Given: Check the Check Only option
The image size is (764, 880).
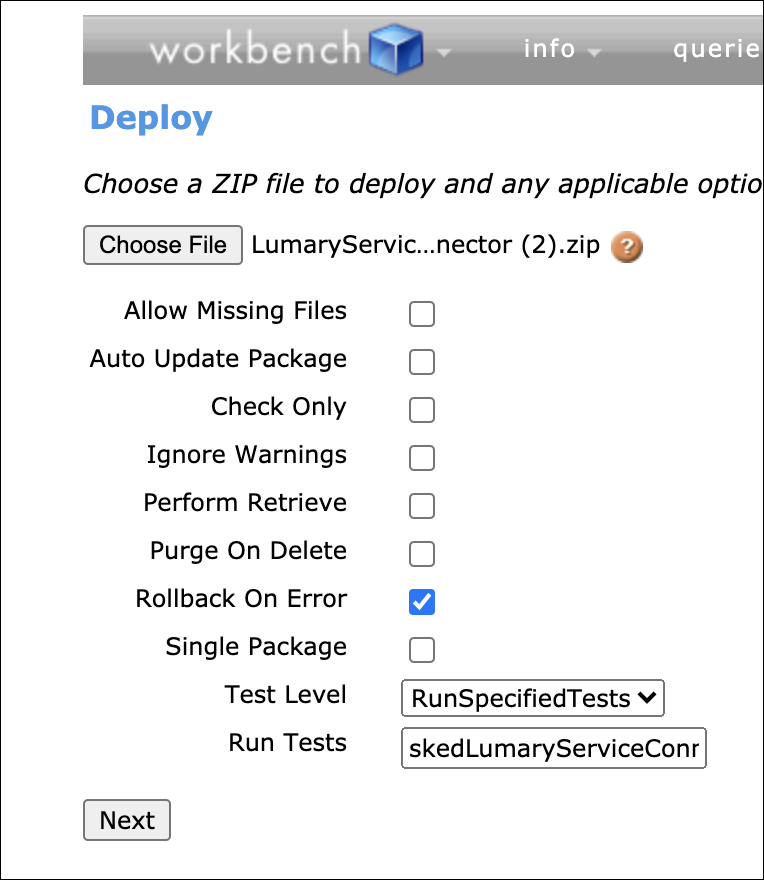Looking at the screenshot, I should point(422,410).
